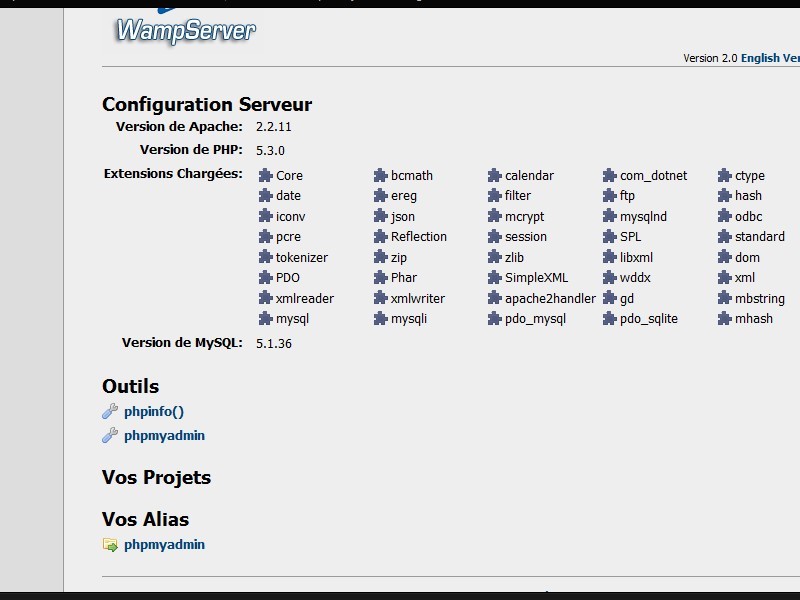Click the 'dom' extension name
Screen dimensions: 800x600
coord(747,257)
